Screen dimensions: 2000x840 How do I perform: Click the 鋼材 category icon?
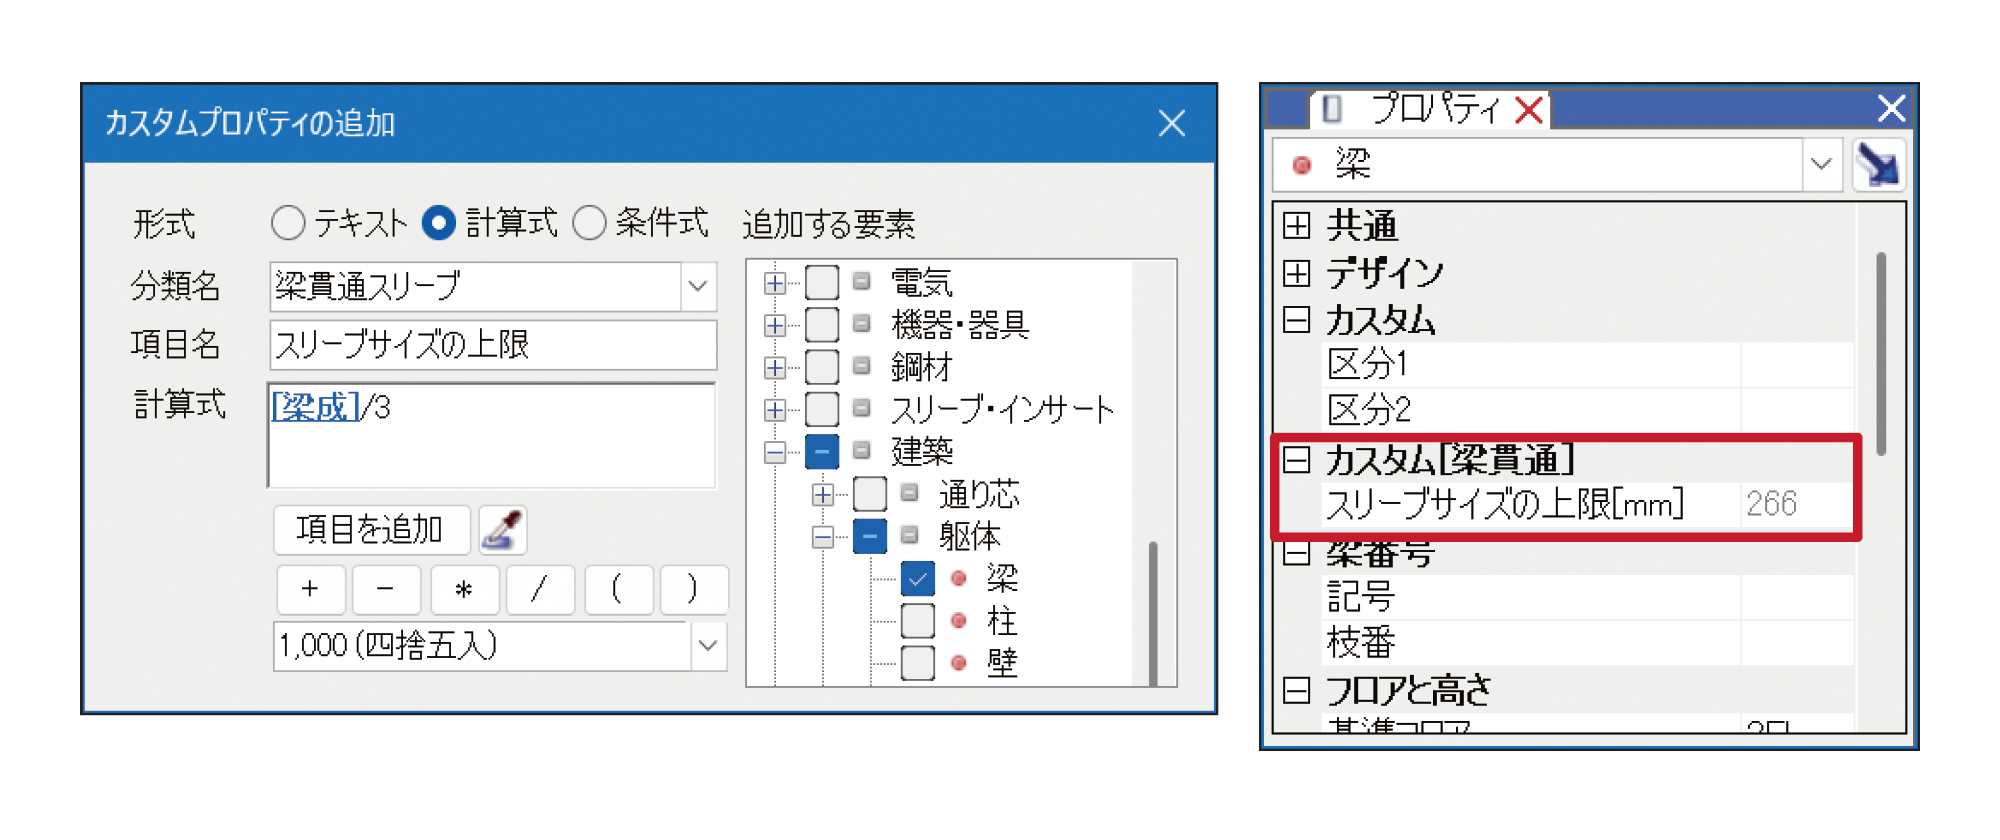(x=861, y=366)
